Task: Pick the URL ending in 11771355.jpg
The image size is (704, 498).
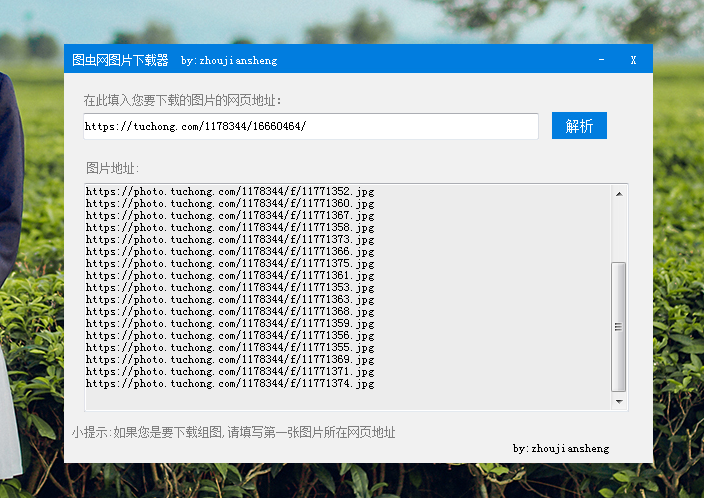Action: coord(230,348)
